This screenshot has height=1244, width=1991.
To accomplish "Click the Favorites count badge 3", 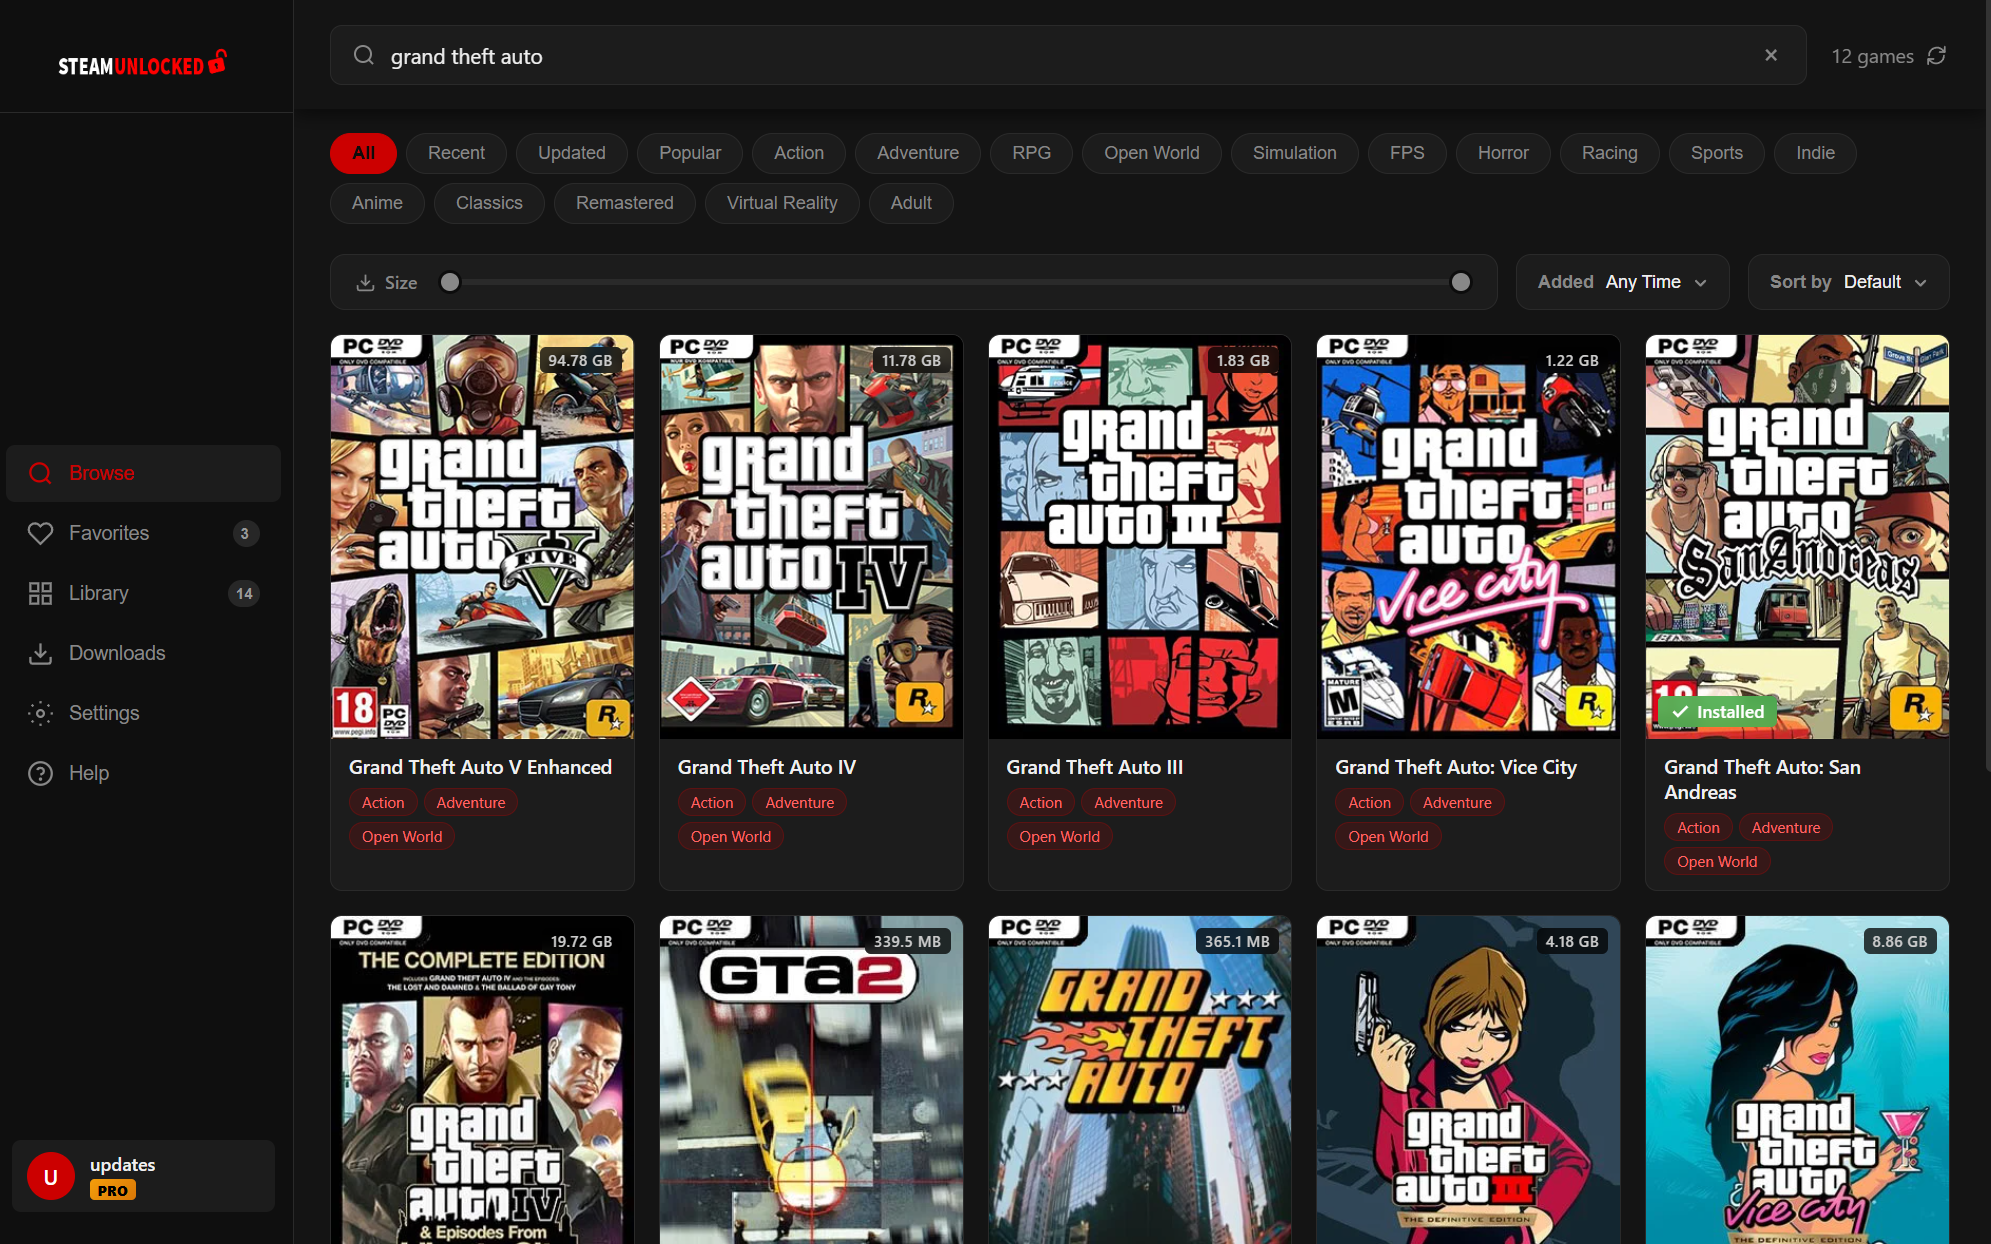I will point(245,533).
